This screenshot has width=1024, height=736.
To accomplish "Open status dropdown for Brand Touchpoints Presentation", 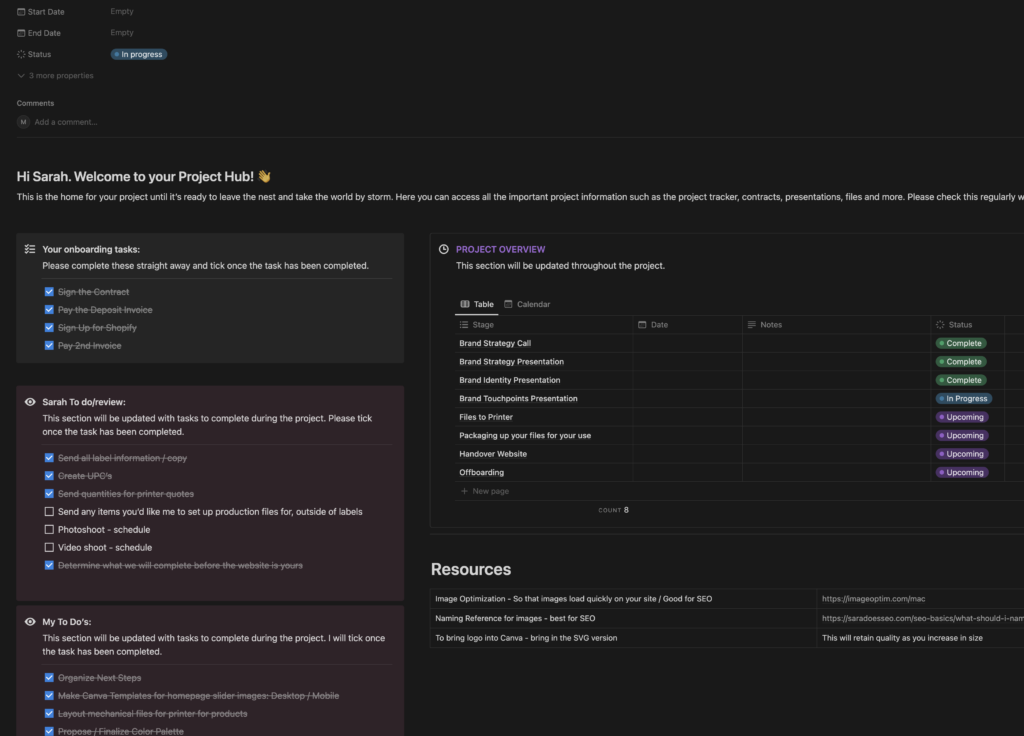I will click(x=963, y=399).
